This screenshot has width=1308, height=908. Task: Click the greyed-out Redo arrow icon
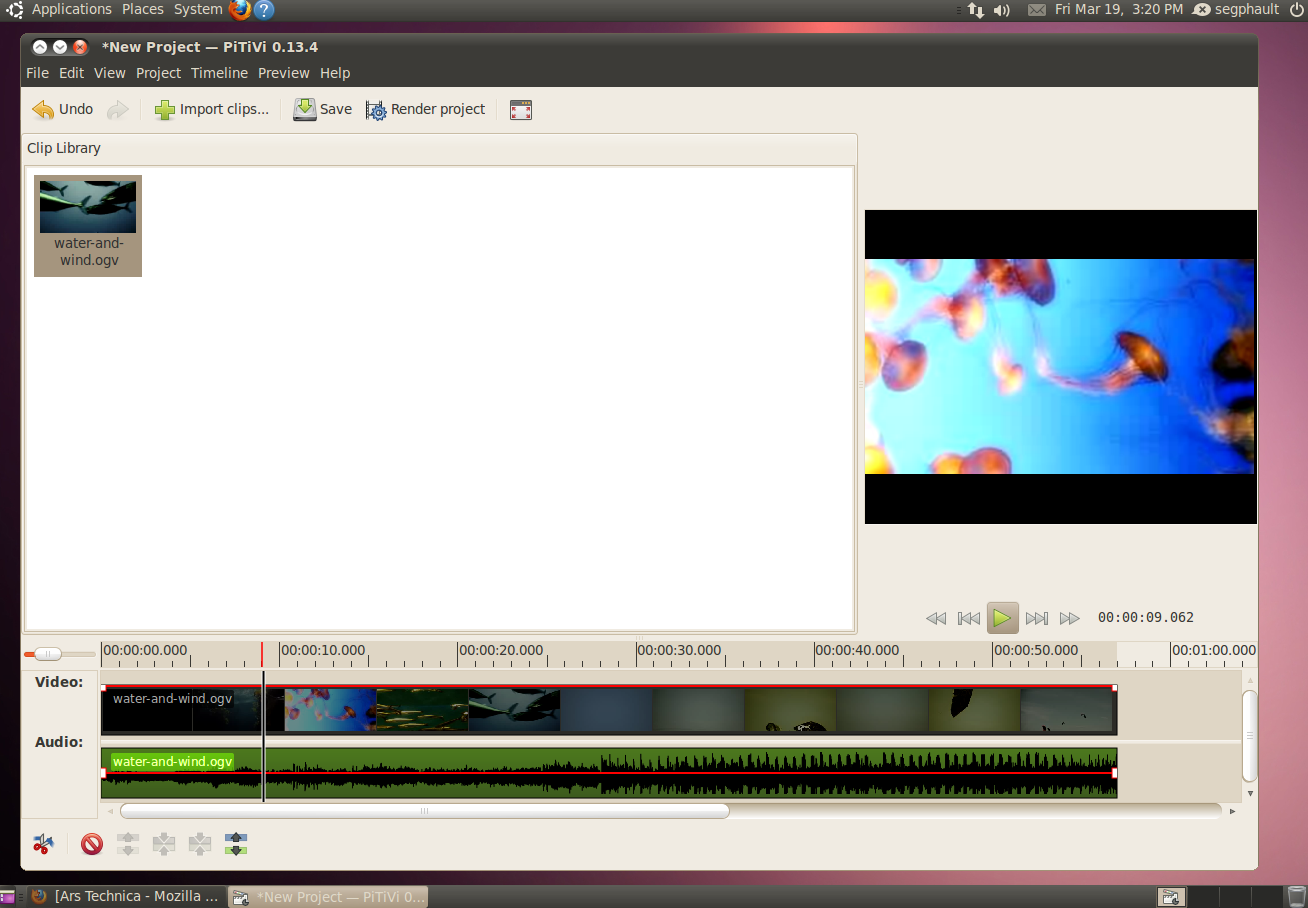118,110
